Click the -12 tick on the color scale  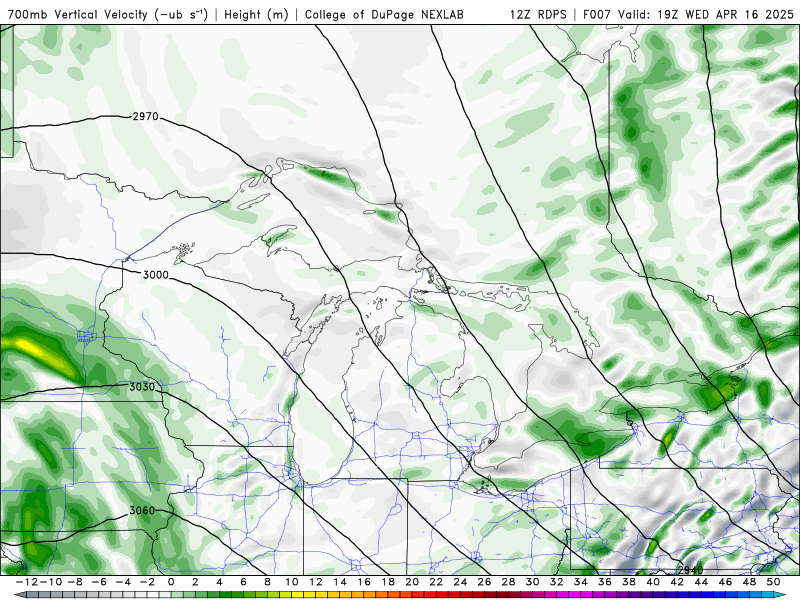point(26,582)
